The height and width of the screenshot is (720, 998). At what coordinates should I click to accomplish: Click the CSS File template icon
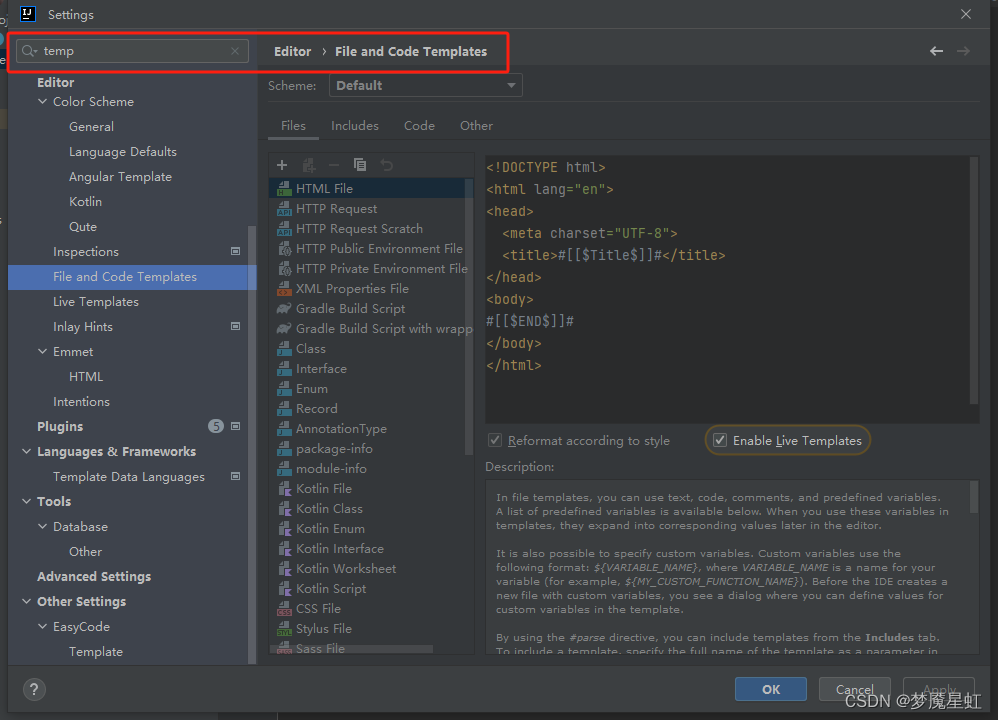pyautogui.click(x=284, y=609)
